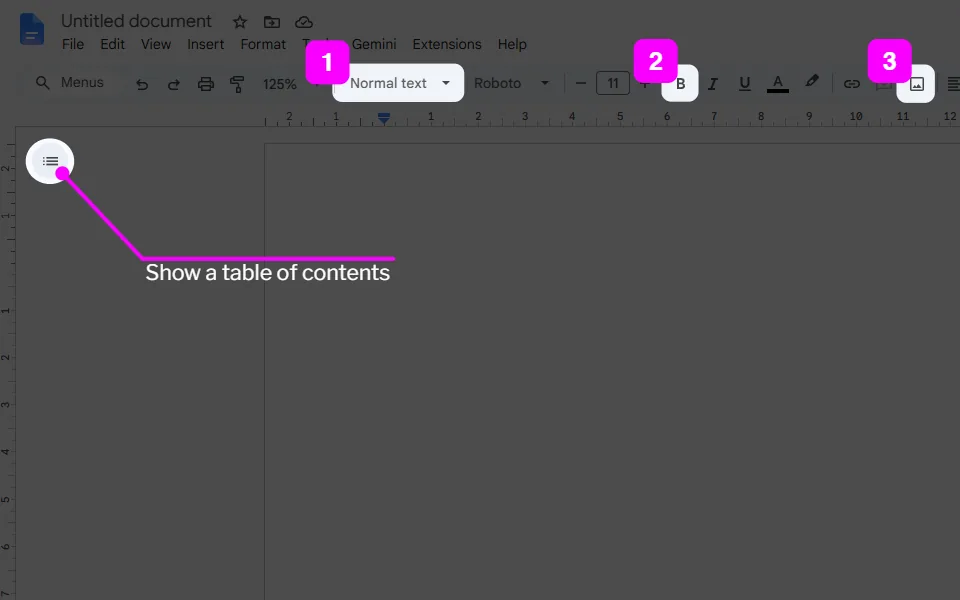Open the Roboto font dropdown
This screenshot has width=960, height=600.
point(511,83)
